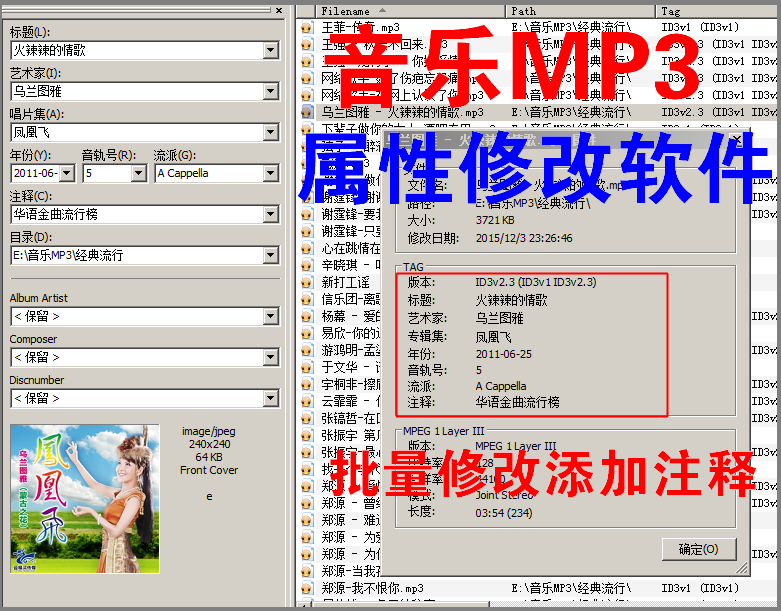
Task: Select the row starting 易欣-你的
Action: click(x=351, y=333)
